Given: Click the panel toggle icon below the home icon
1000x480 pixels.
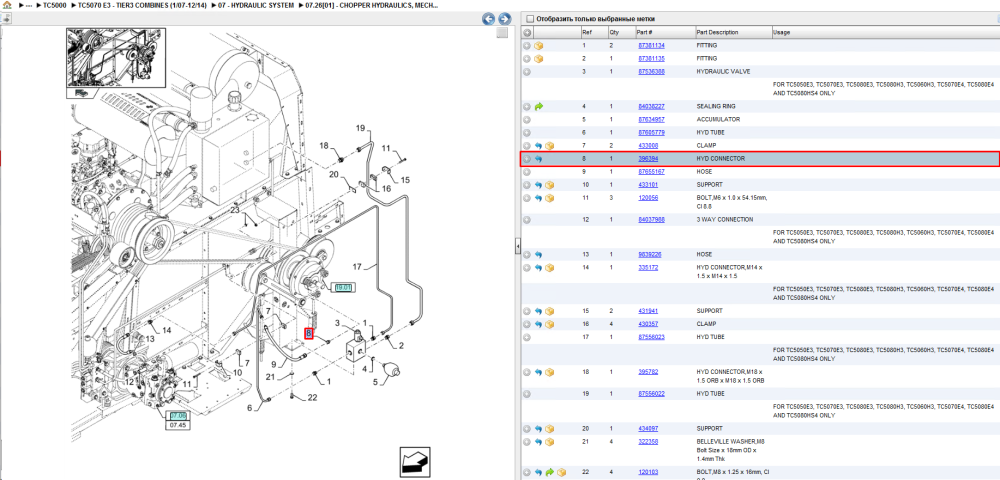Looking at the screenshot, I should [6, 18].
